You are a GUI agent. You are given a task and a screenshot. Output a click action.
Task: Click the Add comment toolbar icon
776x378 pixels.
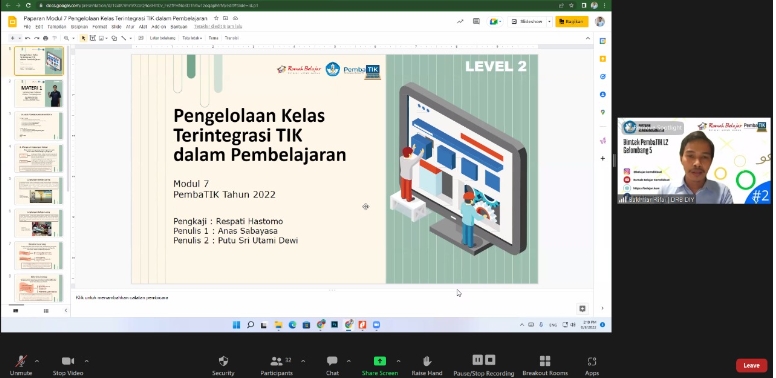[141, 38]
